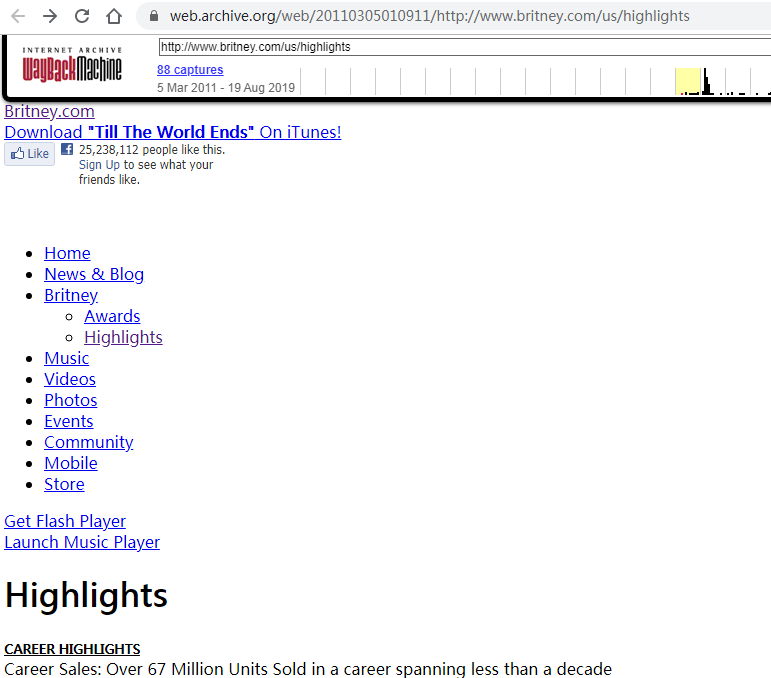Click the 'Career Sales: Over 67 Million' line
Viewport: 771px width, 678px height.
click(x=308, y=669)
